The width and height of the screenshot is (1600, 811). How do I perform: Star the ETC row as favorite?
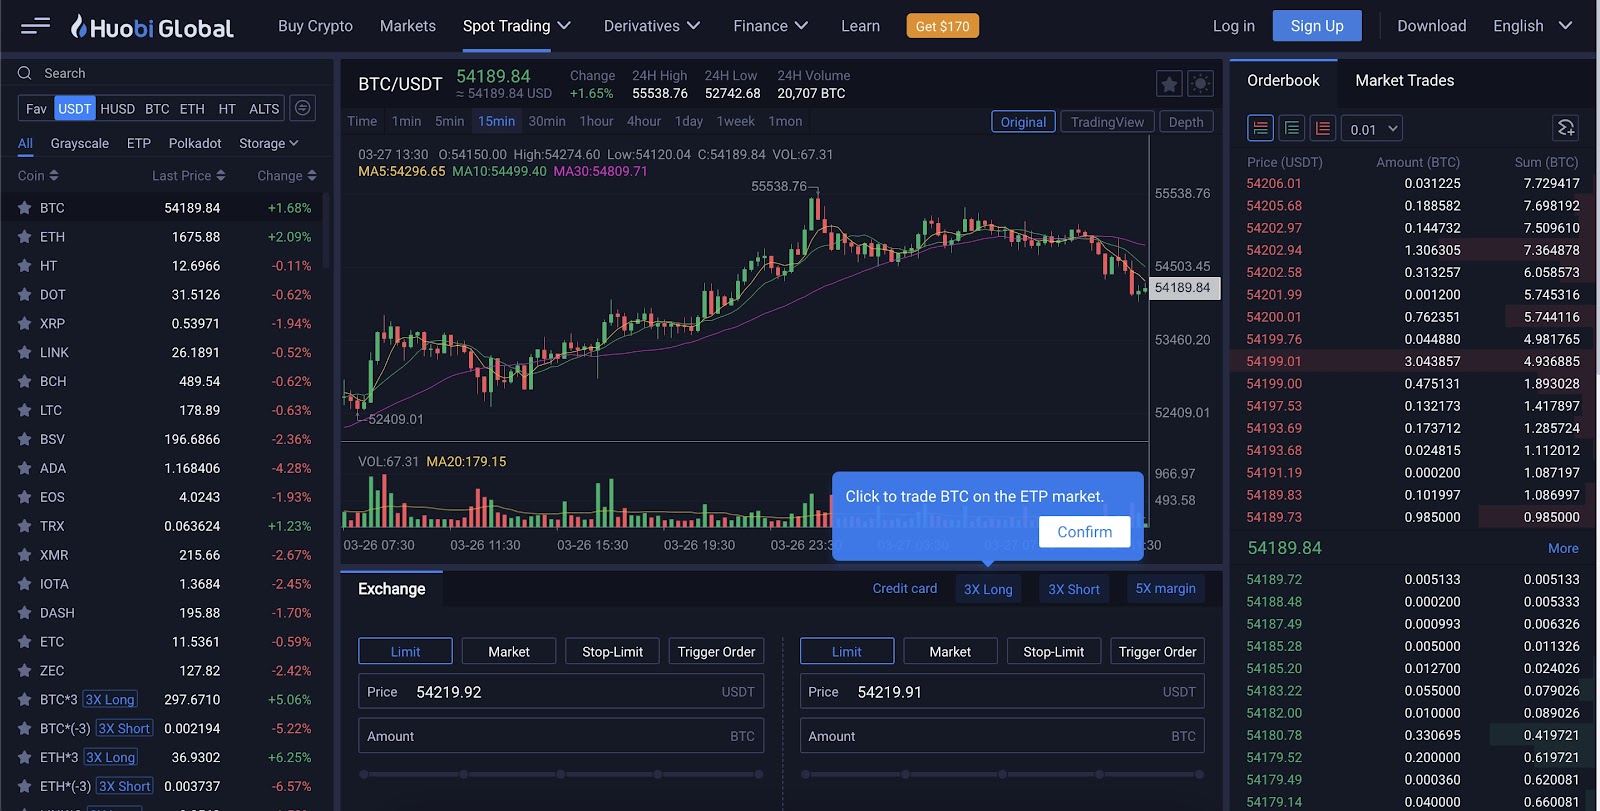pos(24,642)
